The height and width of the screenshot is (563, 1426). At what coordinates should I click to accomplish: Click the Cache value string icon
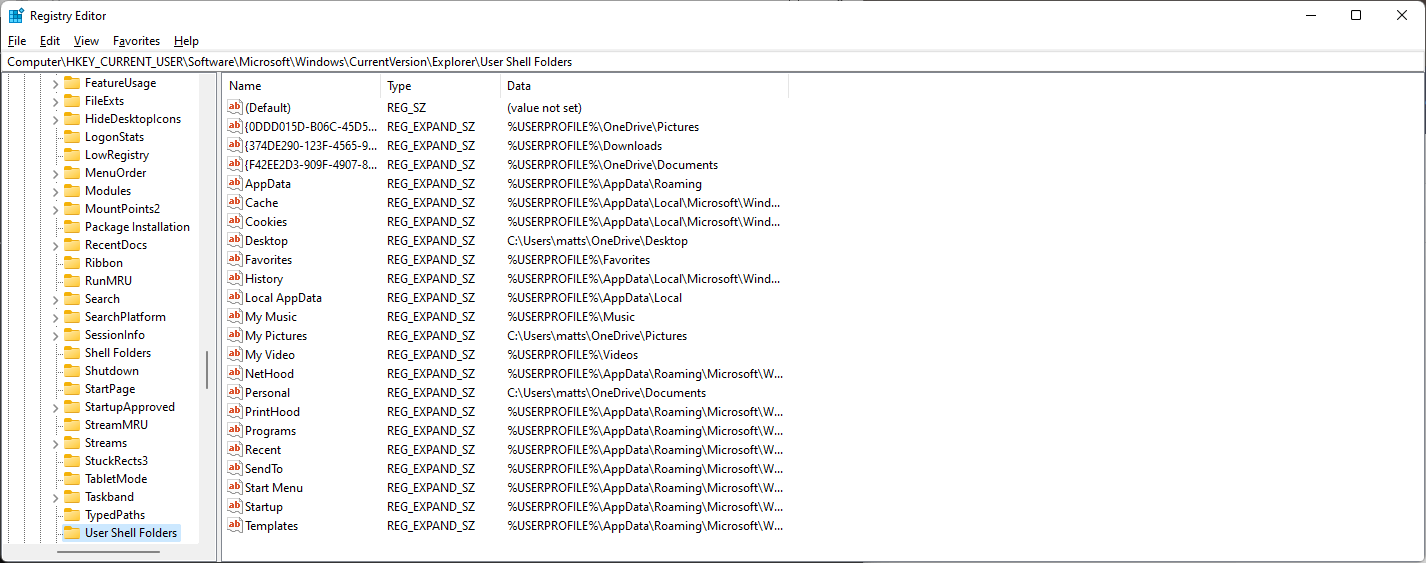click(235, 202)
